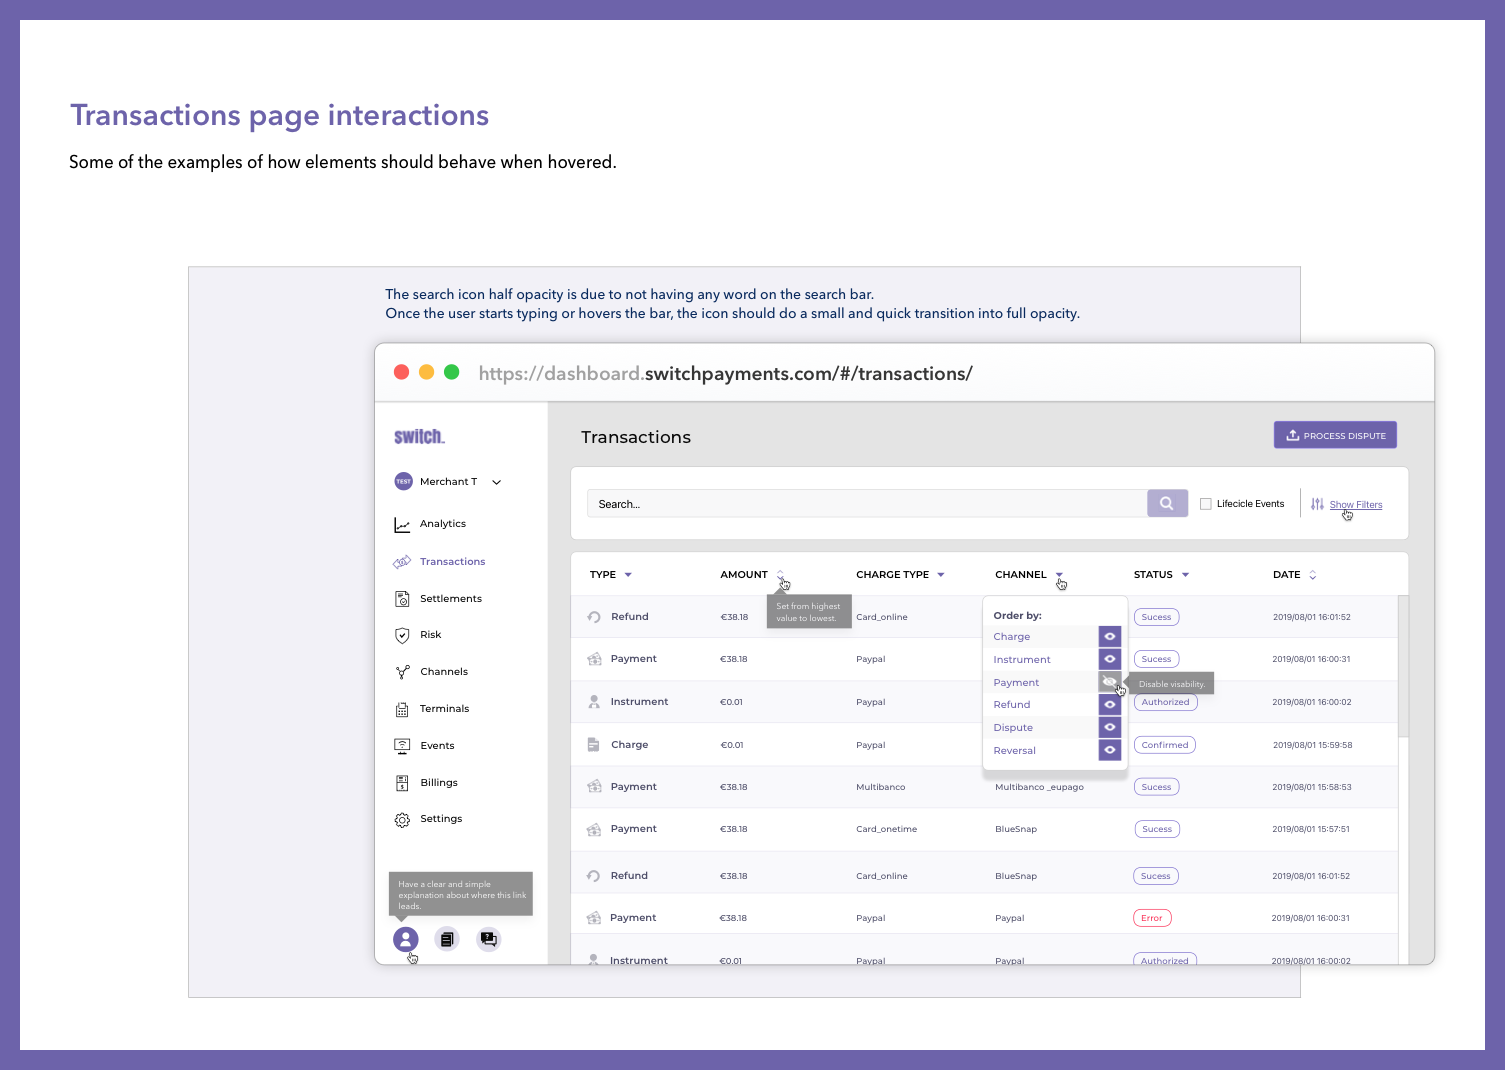Click the Multibanco charge type cell

[880, 787]
